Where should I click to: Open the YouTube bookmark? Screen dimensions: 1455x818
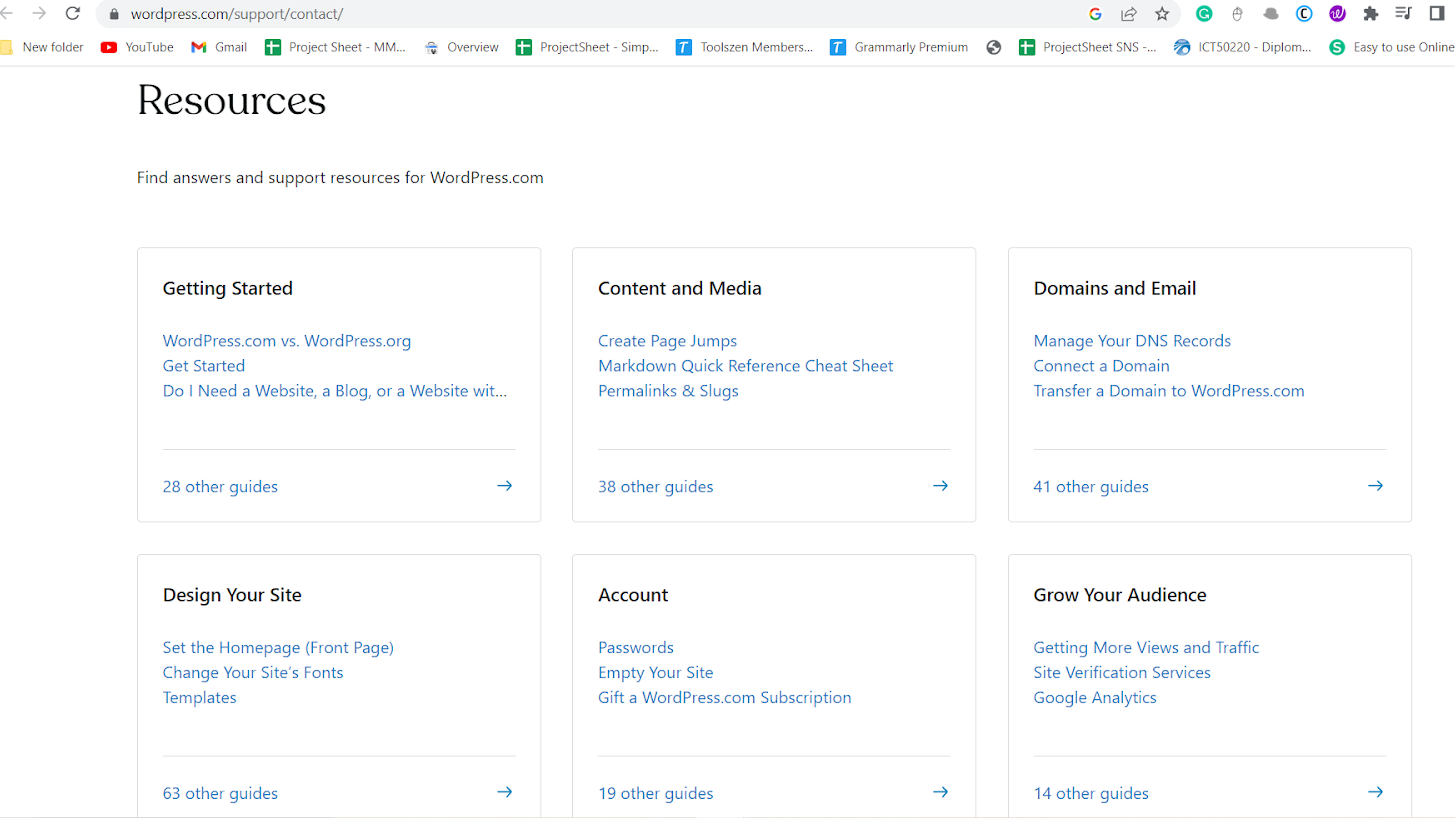[138, 47]
